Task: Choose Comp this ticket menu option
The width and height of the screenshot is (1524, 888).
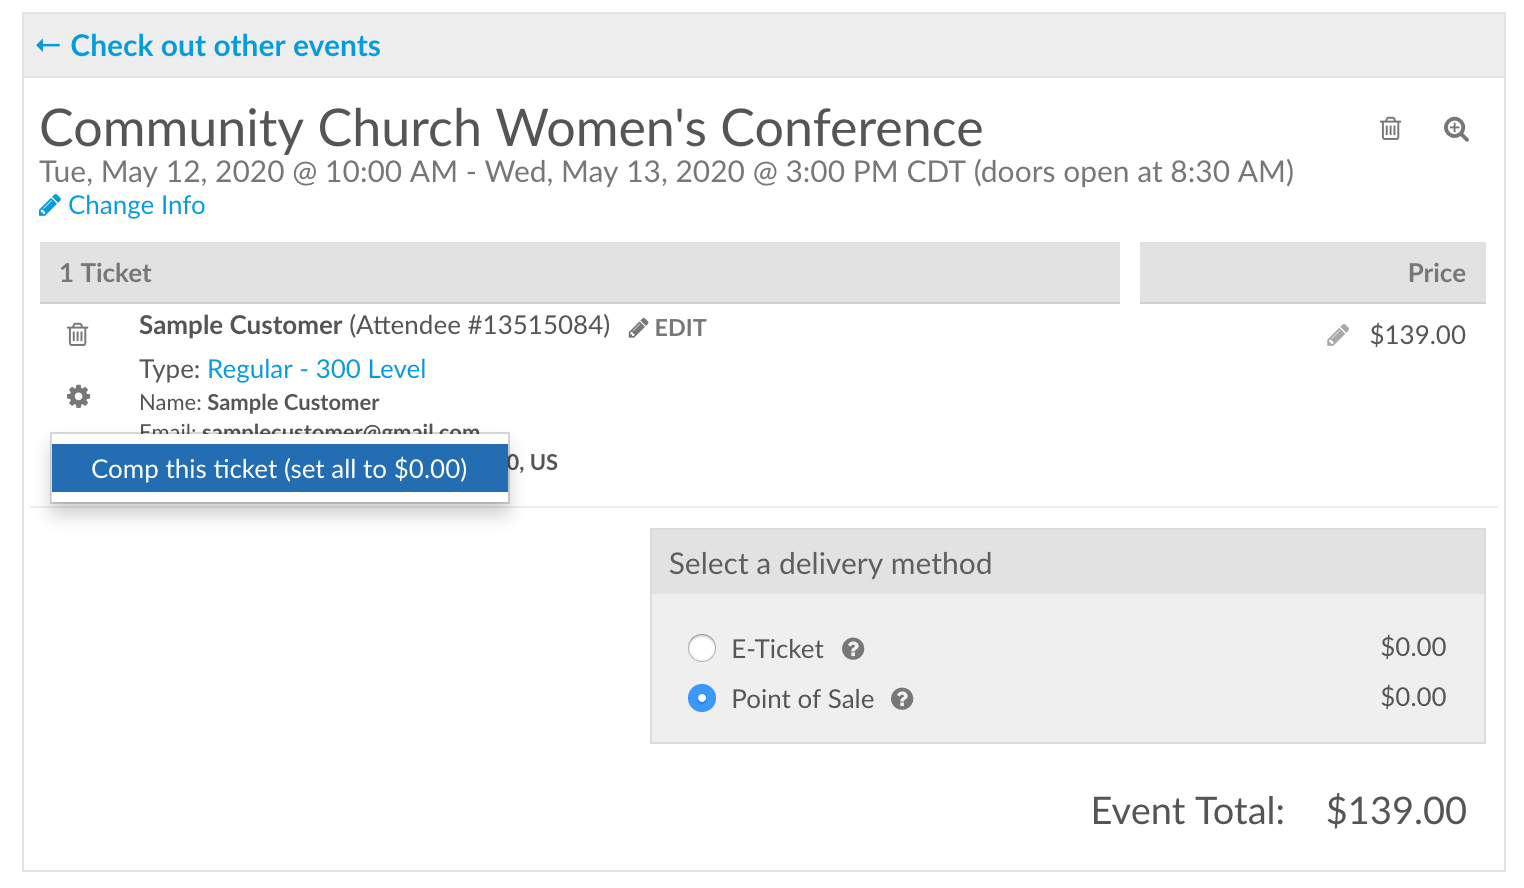Action: (x=279, y=469)
